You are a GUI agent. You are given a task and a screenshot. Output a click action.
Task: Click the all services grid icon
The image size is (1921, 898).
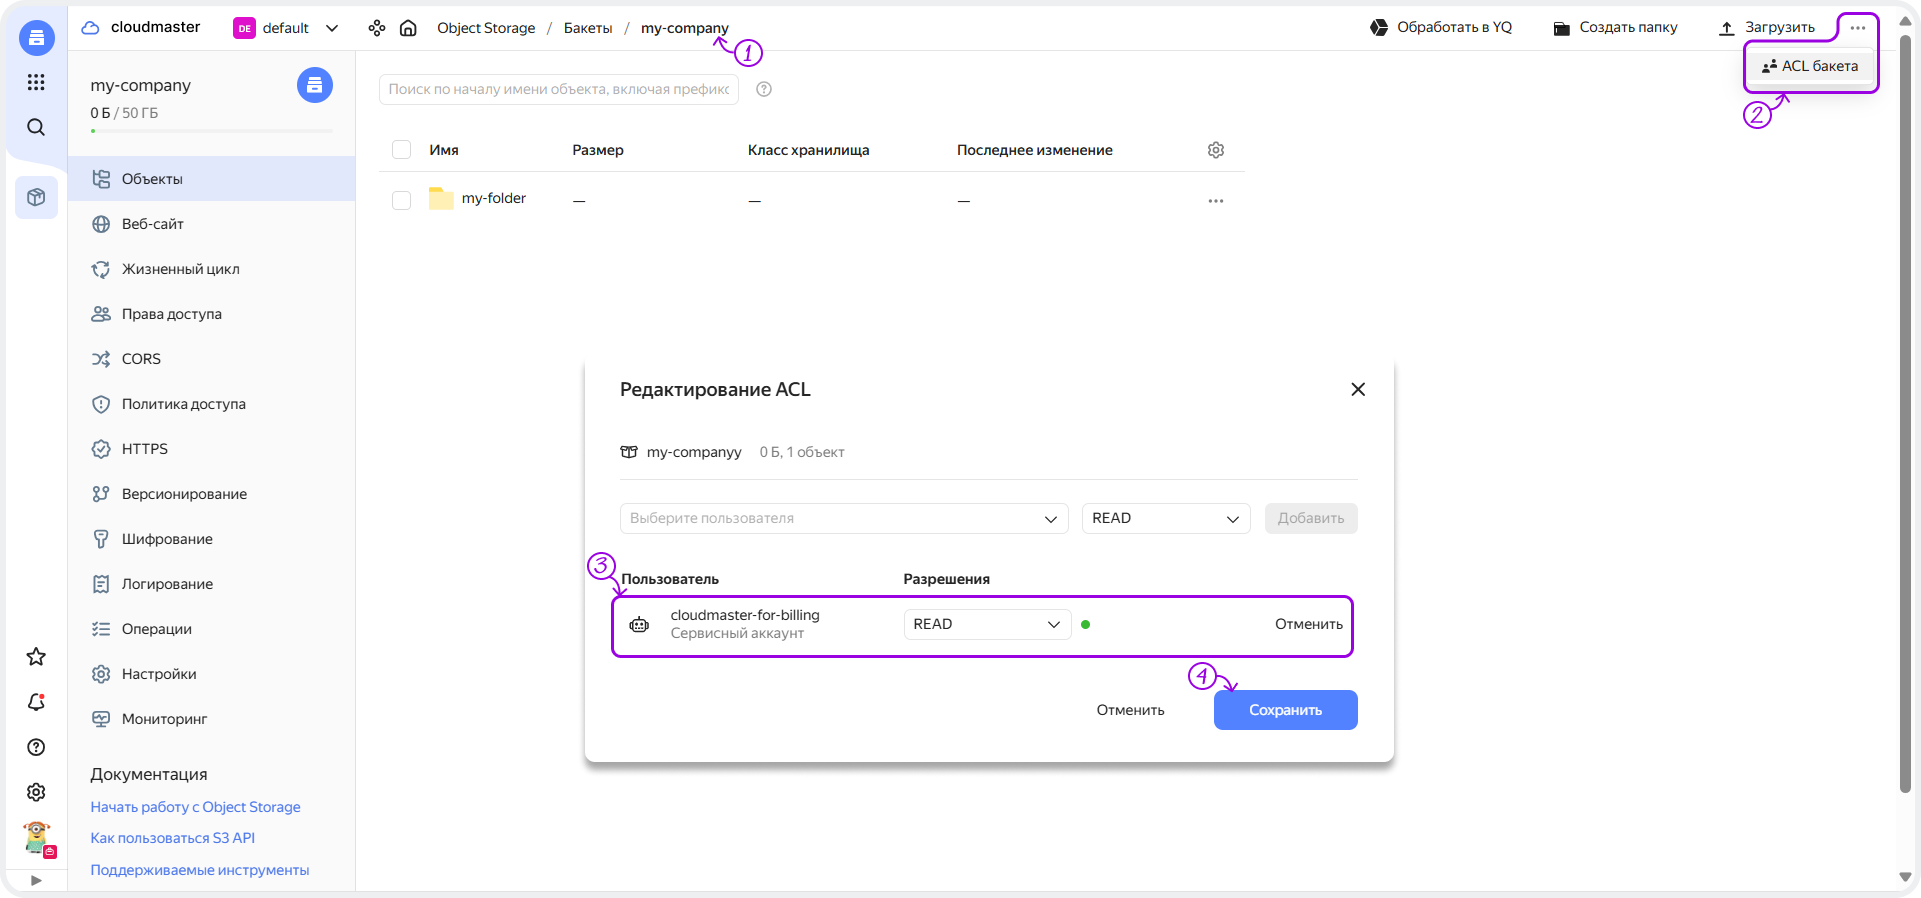(x=36, y=82)
